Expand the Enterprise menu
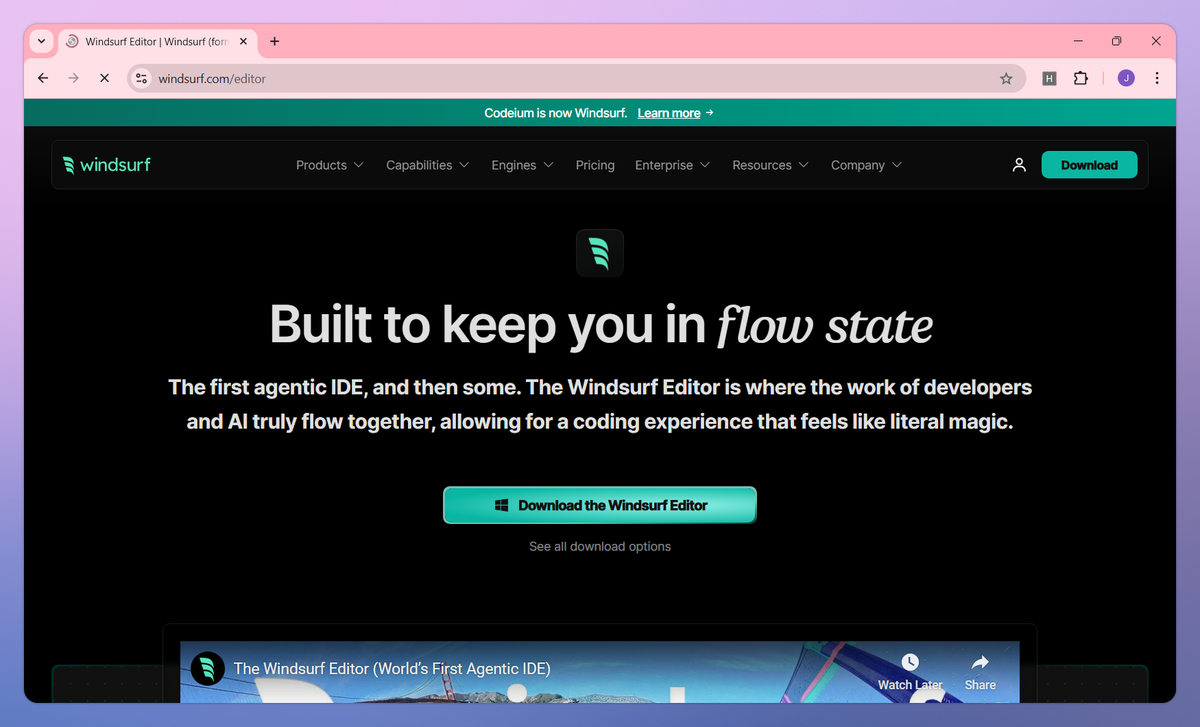 (673, 165)
